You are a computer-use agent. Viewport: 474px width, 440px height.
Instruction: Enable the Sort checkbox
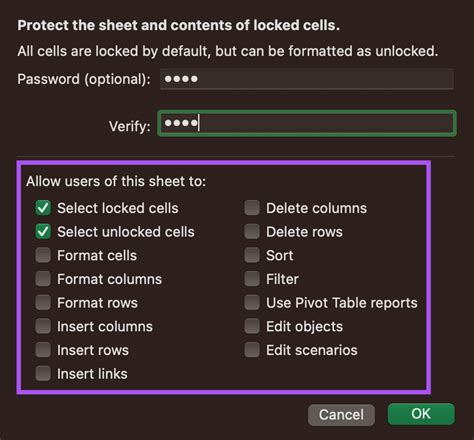(x=252, y=255)
